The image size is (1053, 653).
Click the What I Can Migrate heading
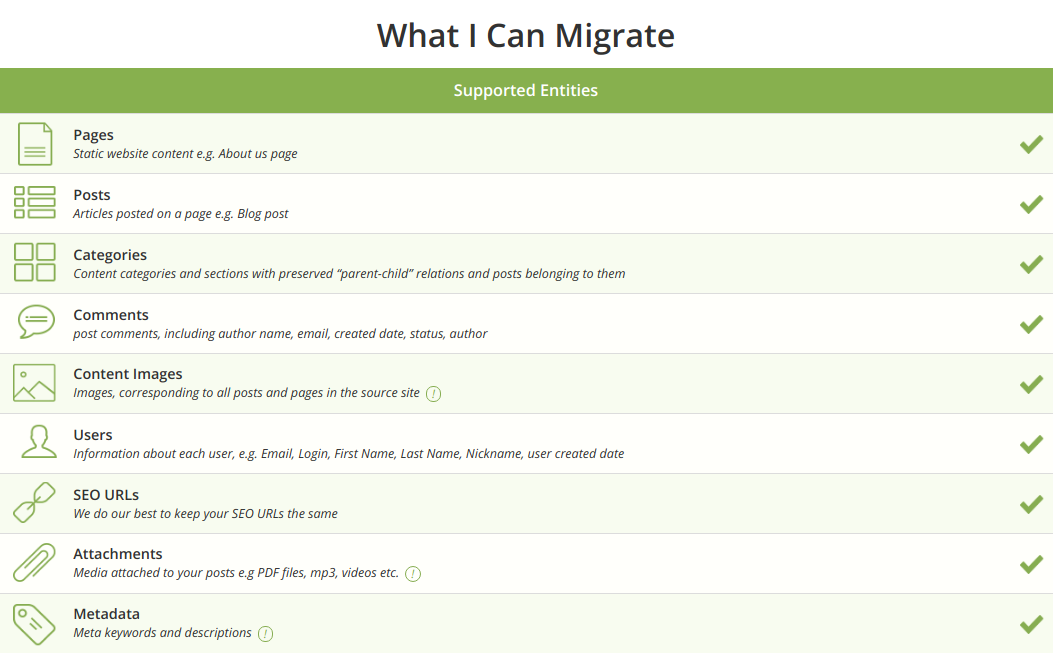(526, 36)
